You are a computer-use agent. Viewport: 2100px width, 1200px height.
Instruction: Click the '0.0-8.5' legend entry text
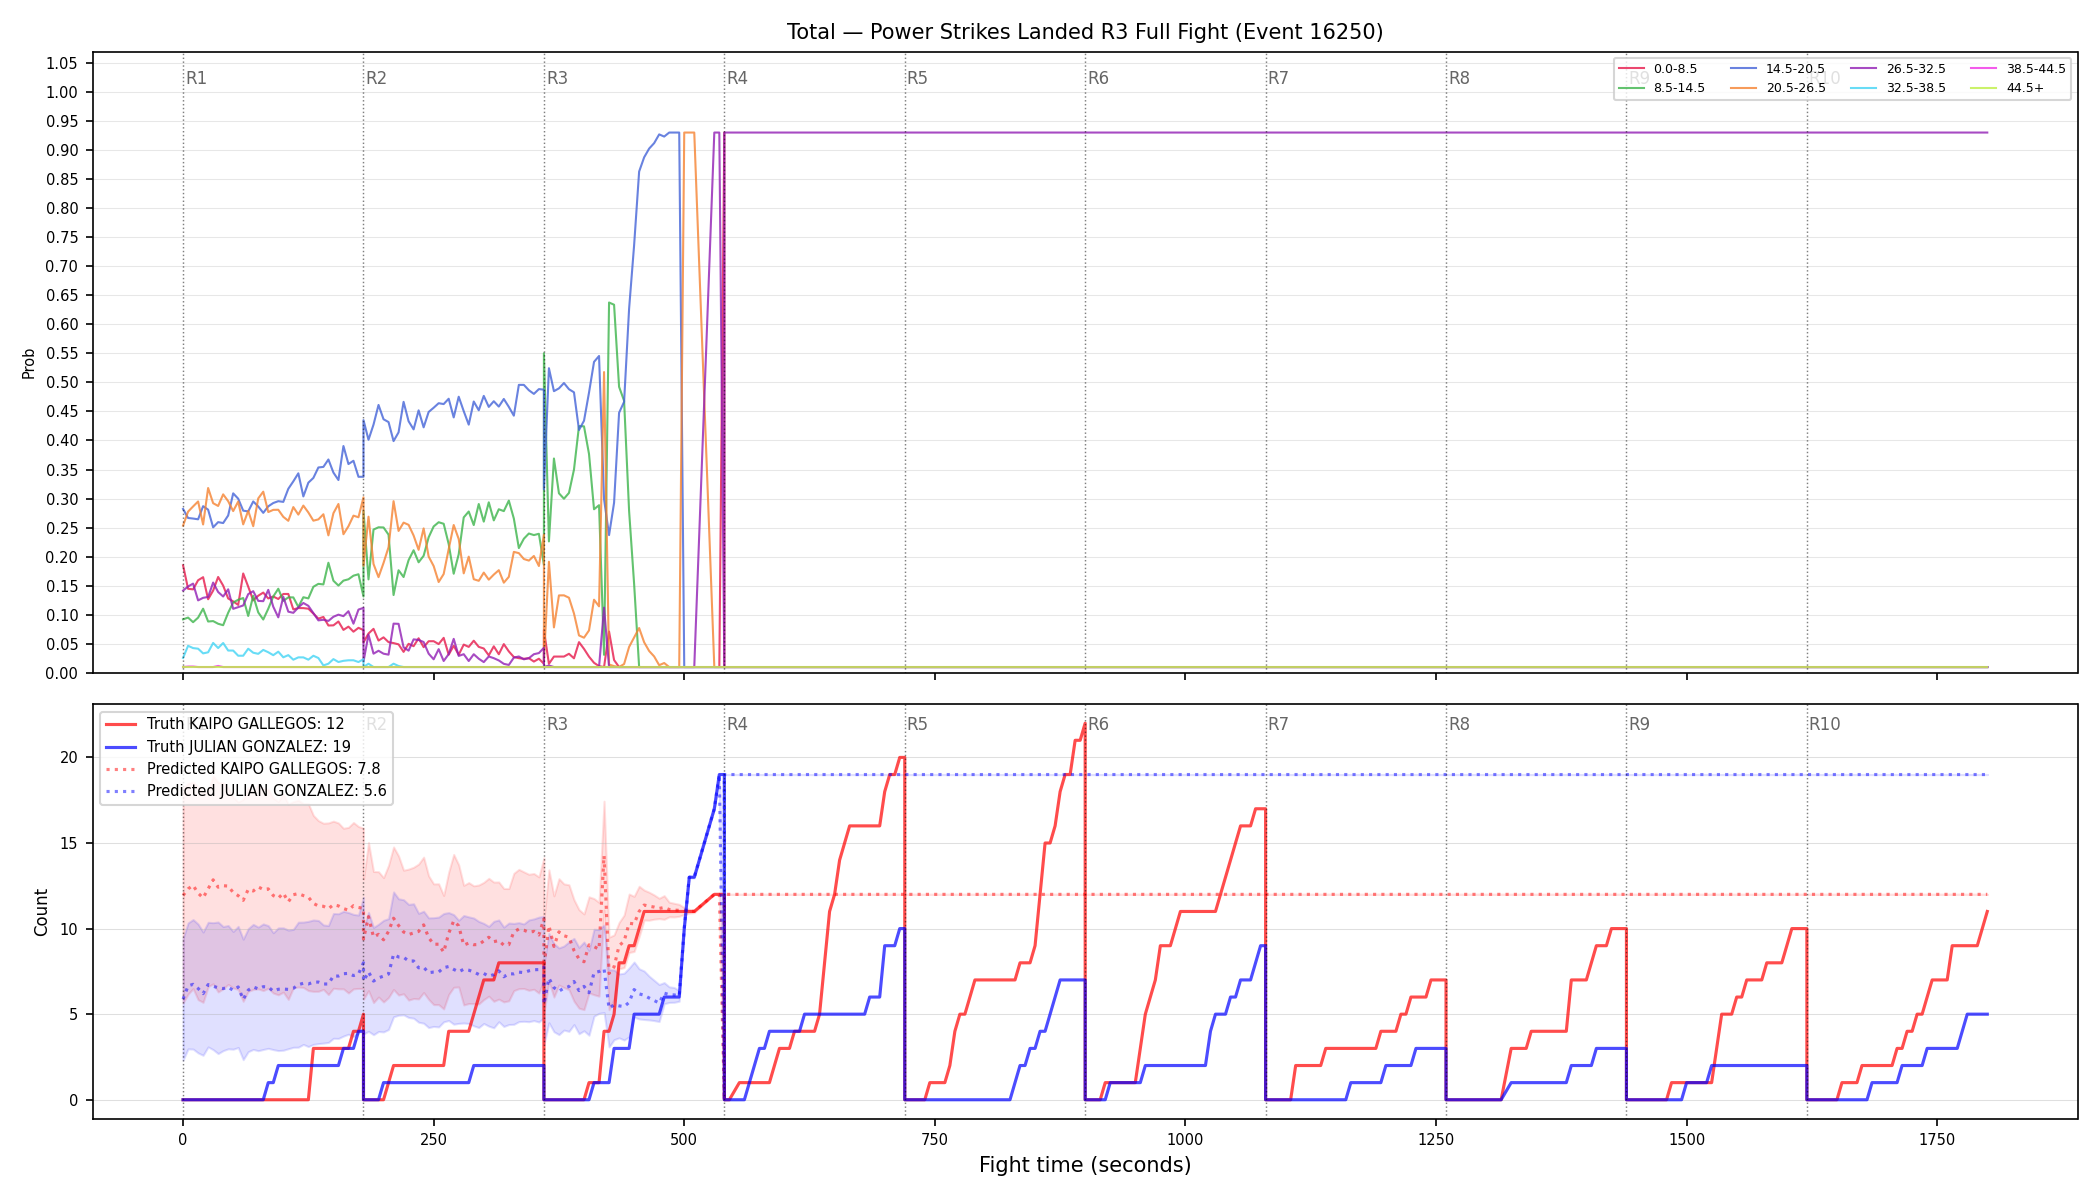pyautogui.click(x=1675, y=69)
